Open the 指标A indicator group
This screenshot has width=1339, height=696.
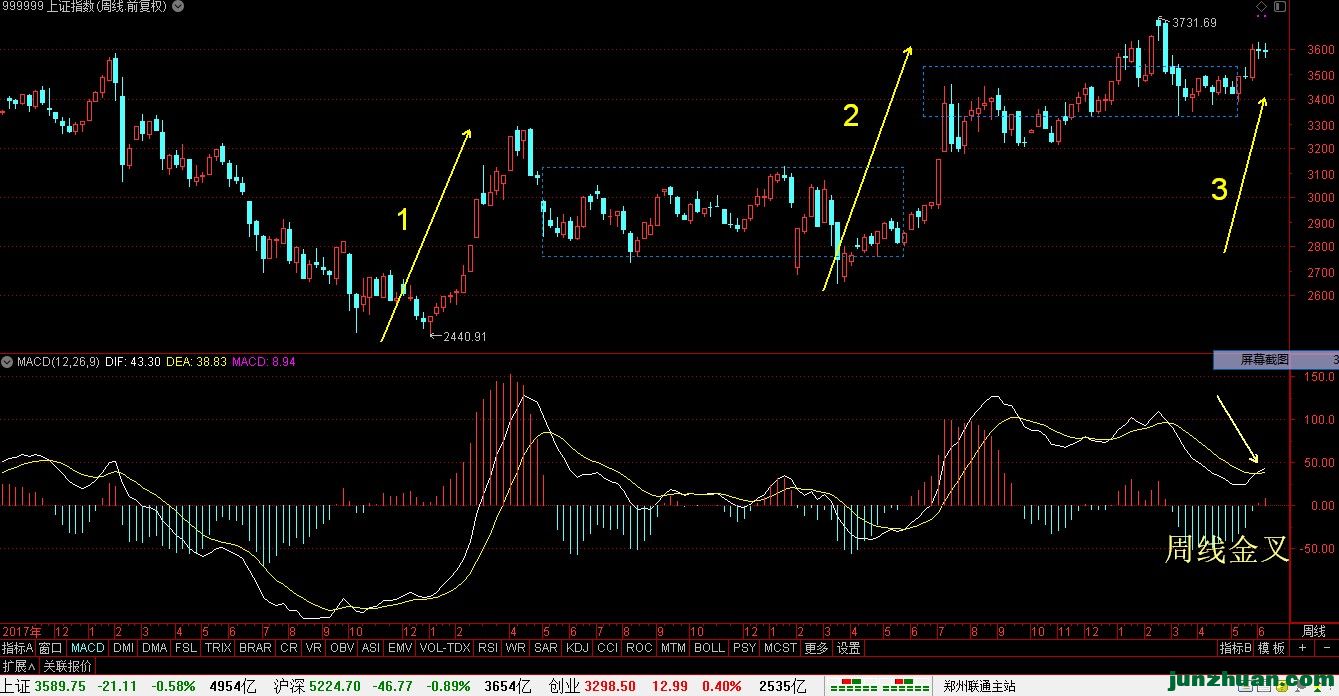[x=17, y=648]
